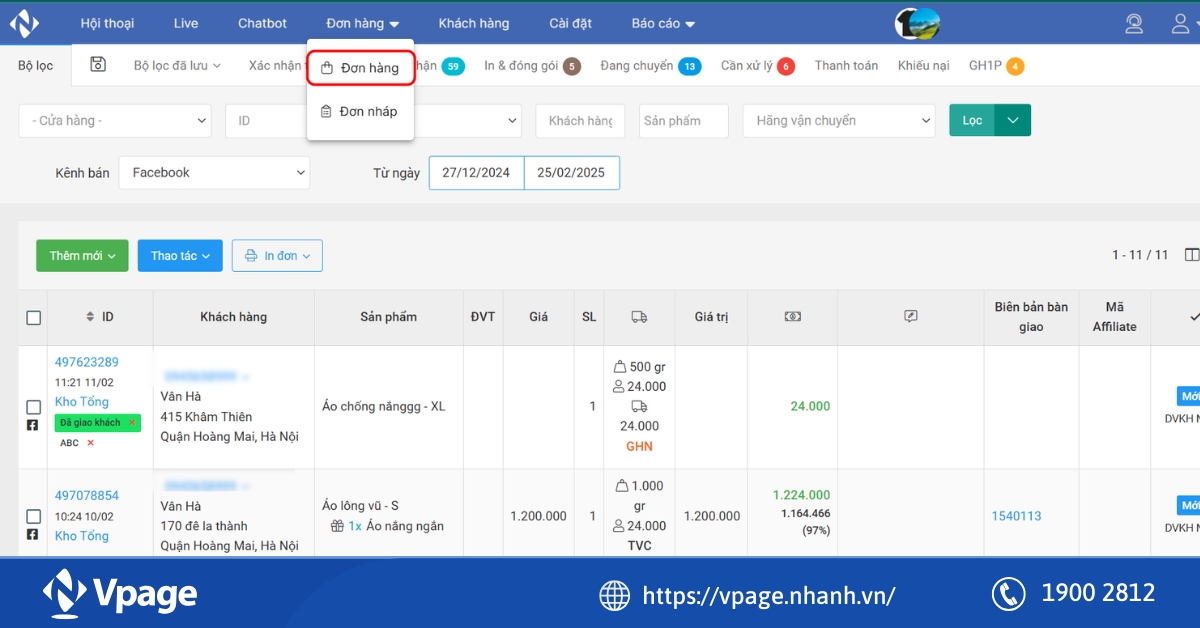Open the note icon column header
Image resolution: width=1200 pixels, height=628 pixels.
pos(909,317)
